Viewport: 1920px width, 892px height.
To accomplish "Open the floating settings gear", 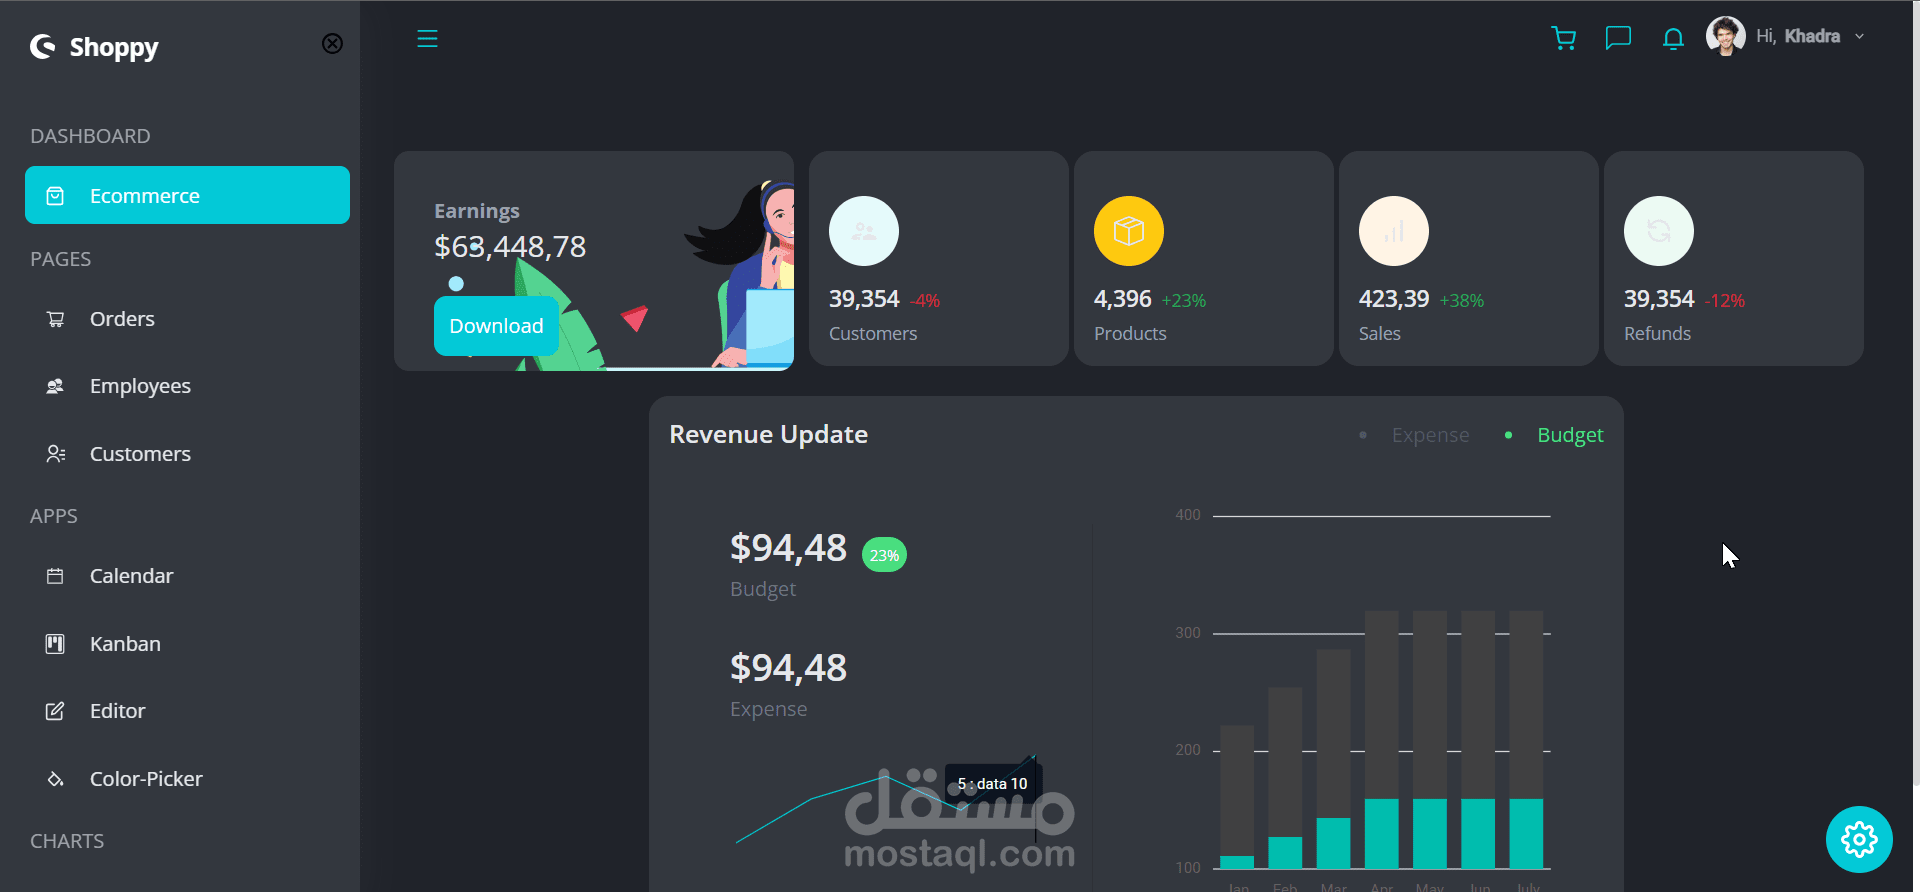I will coord(1859,839).
